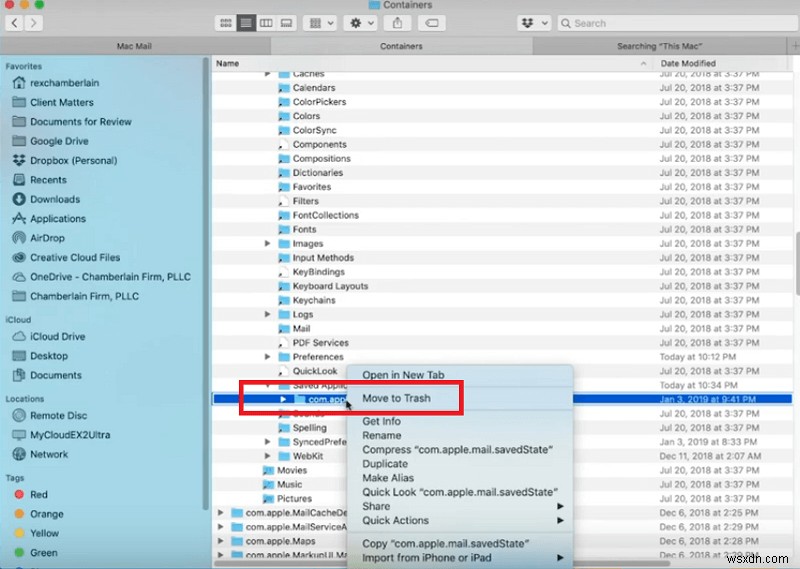Image resolution: width=800 pixels, height=569 pixels.
Task: Open the Share submenu
Action: [x=460, y=506]
